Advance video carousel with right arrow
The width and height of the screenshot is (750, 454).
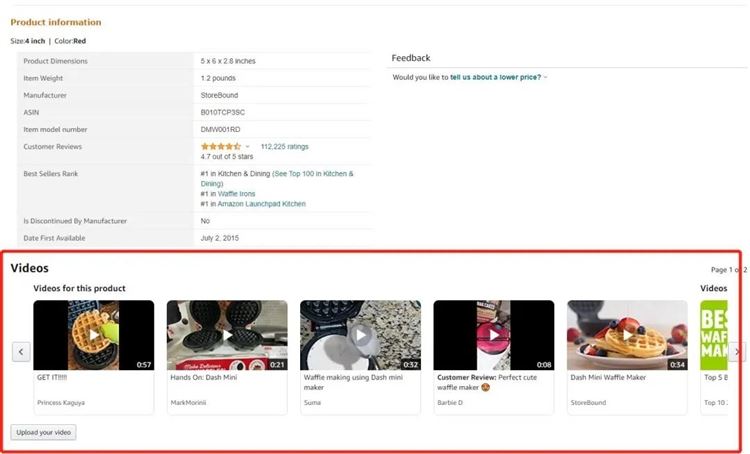click(737, 352)
